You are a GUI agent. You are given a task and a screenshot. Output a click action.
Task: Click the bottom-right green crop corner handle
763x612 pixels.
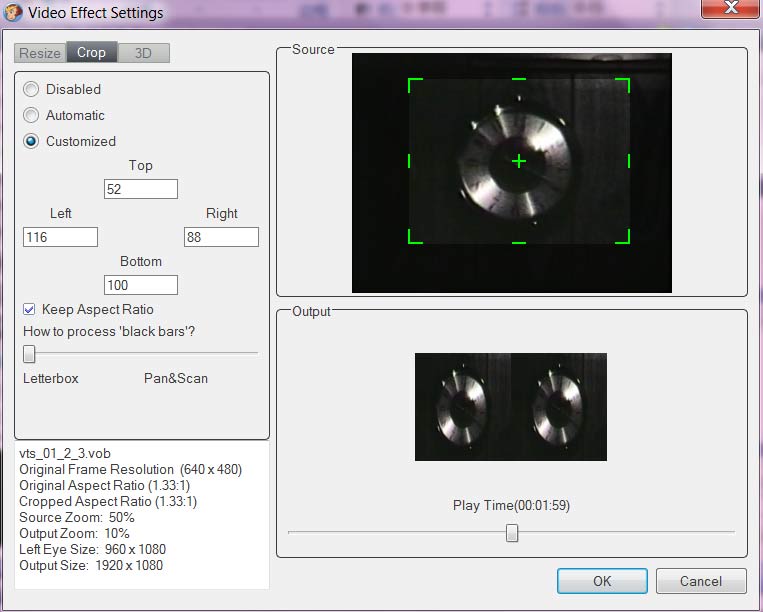(x=623, y=236)
